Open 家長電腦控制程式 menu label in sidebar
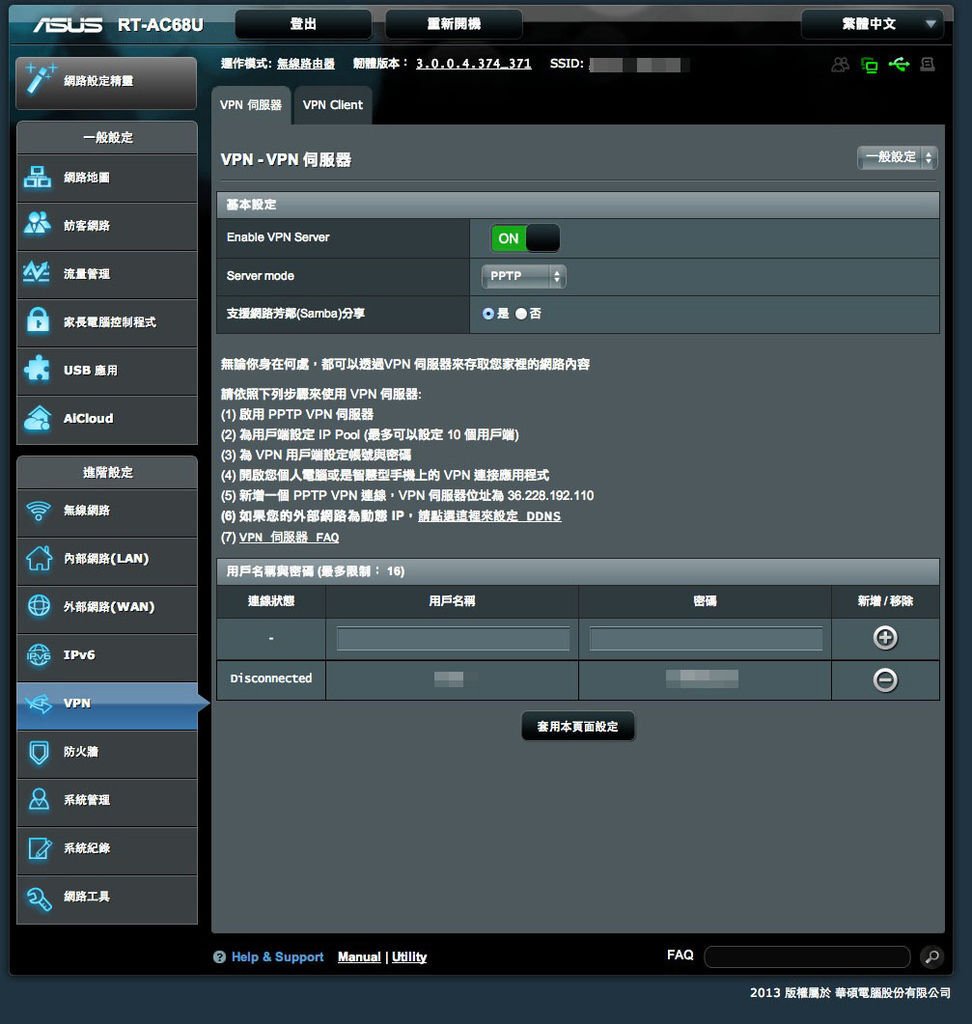The width and height of the screenshot is (972, 1024). pos(110,322)
